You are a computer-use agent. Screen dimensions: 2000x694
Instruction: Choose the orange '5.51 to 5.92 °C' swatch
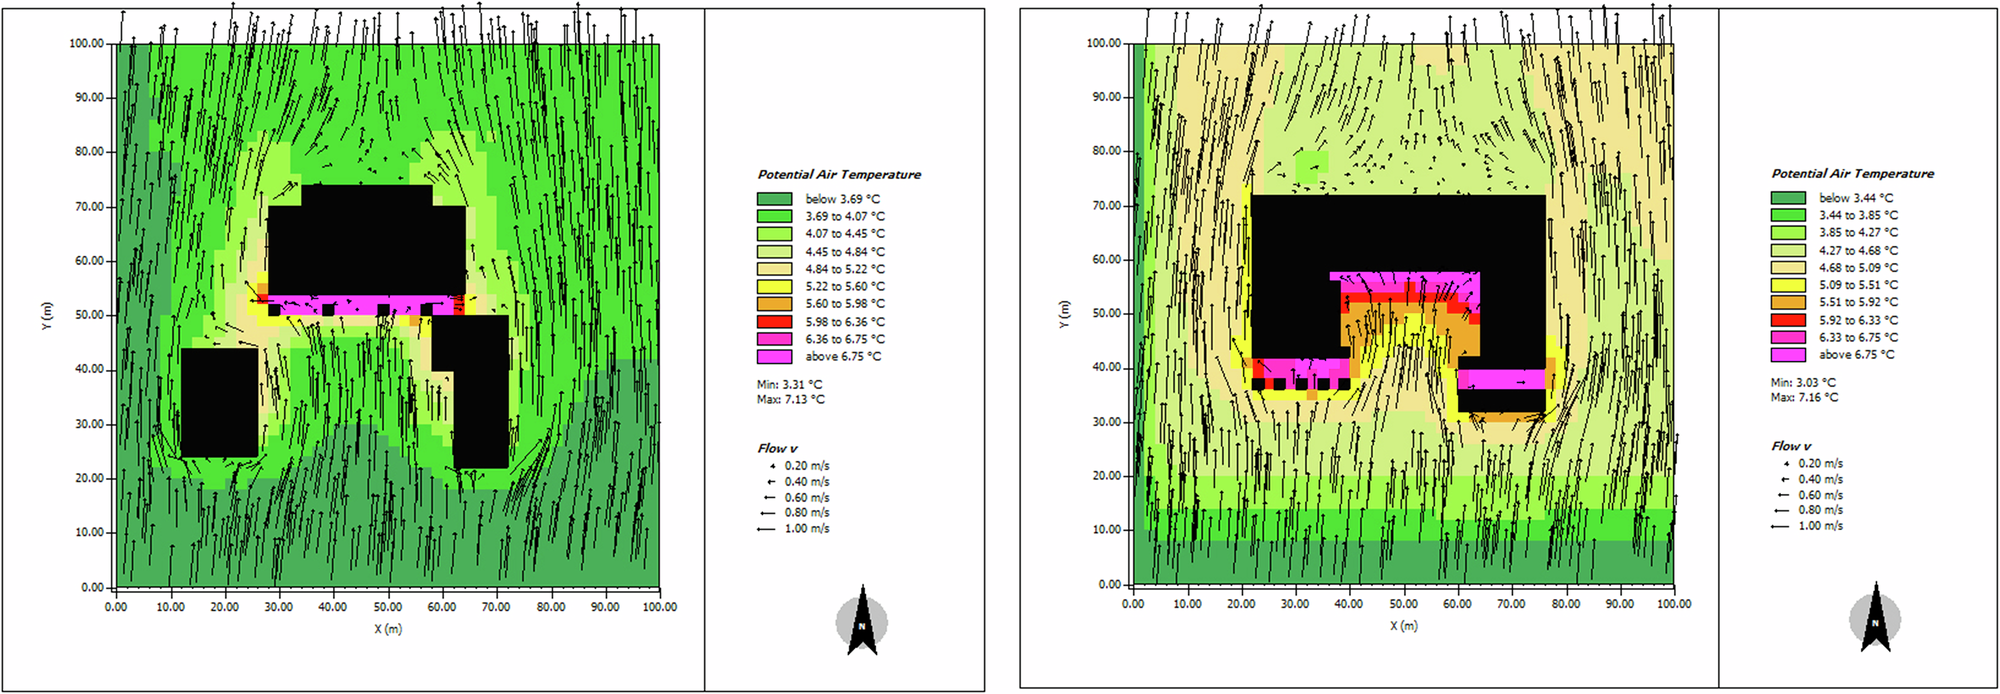click(1788, 302)
